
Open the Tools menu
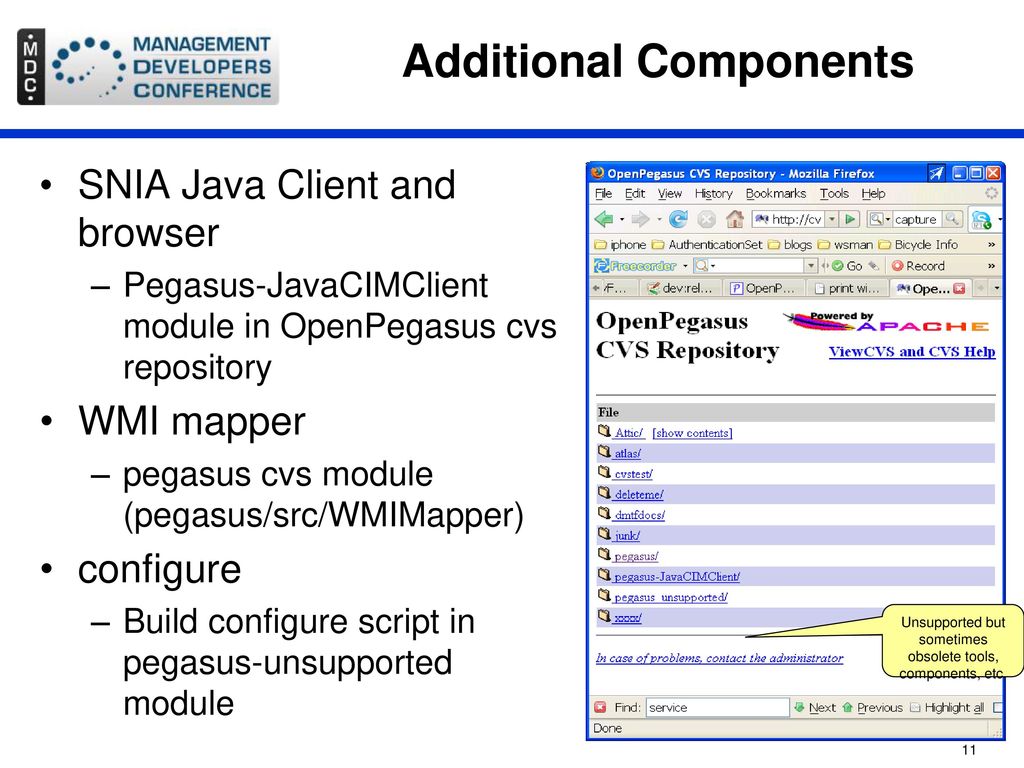pos(834,193)
